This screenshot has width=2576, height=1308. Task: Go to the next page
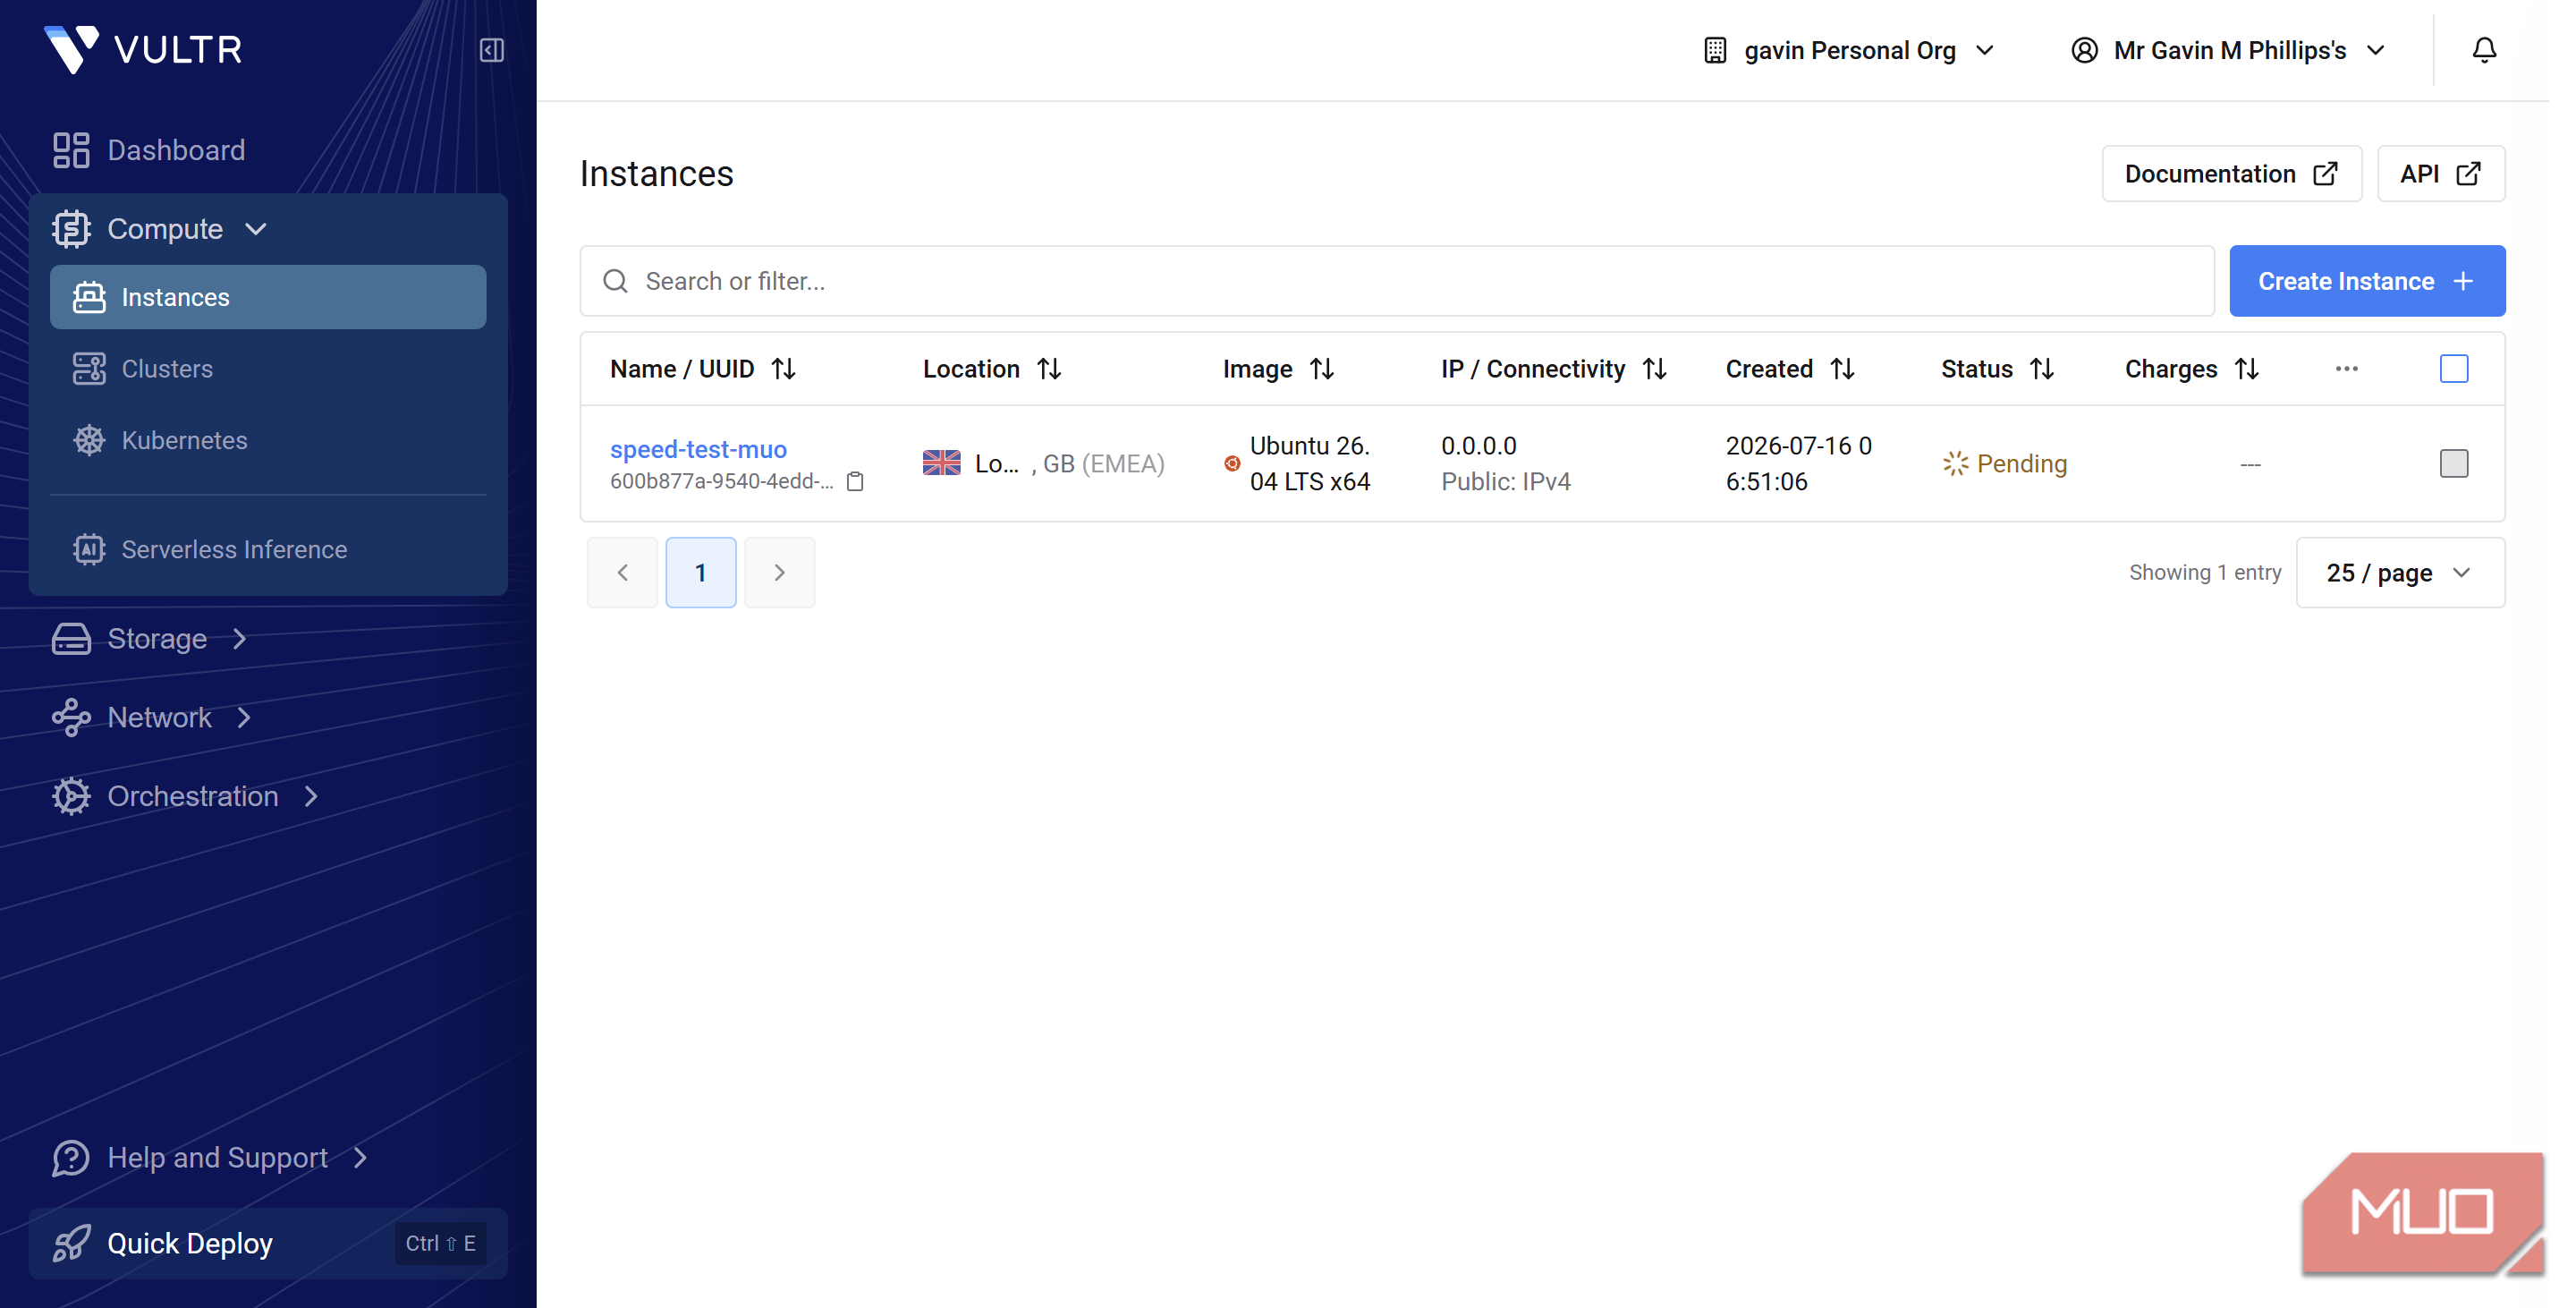click(x=780, y=572)
